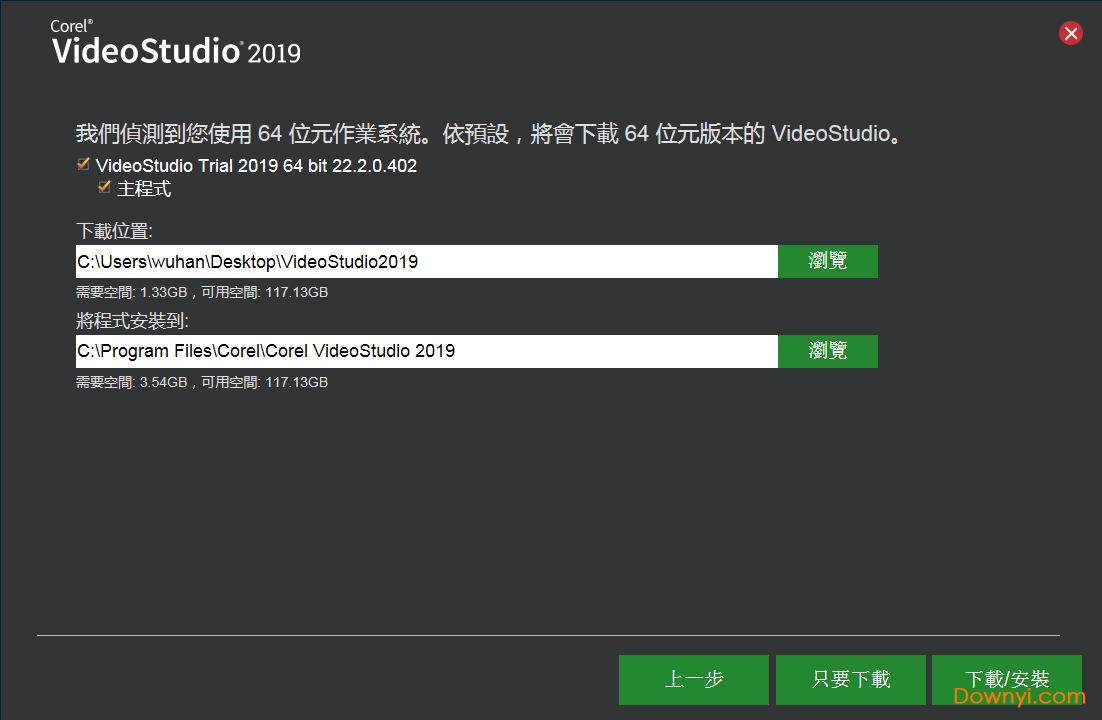Image resolution: width=1102 pixels, height=720 pixels.
Task: Uncheck VideoStudio Trial 2019 64 bit checkbox
Action: click(x=84, y=164)
